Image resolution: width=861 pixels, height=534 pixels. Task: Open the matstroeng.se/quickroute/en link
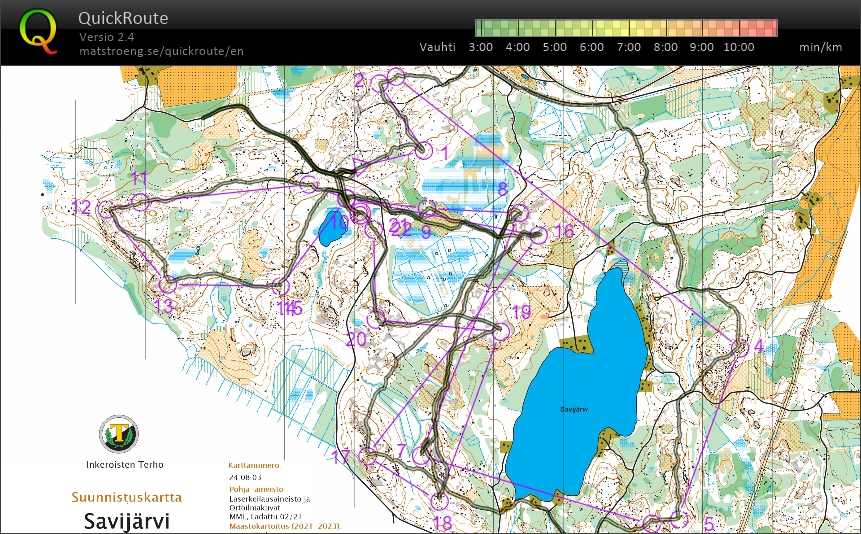tap(161, 51)
